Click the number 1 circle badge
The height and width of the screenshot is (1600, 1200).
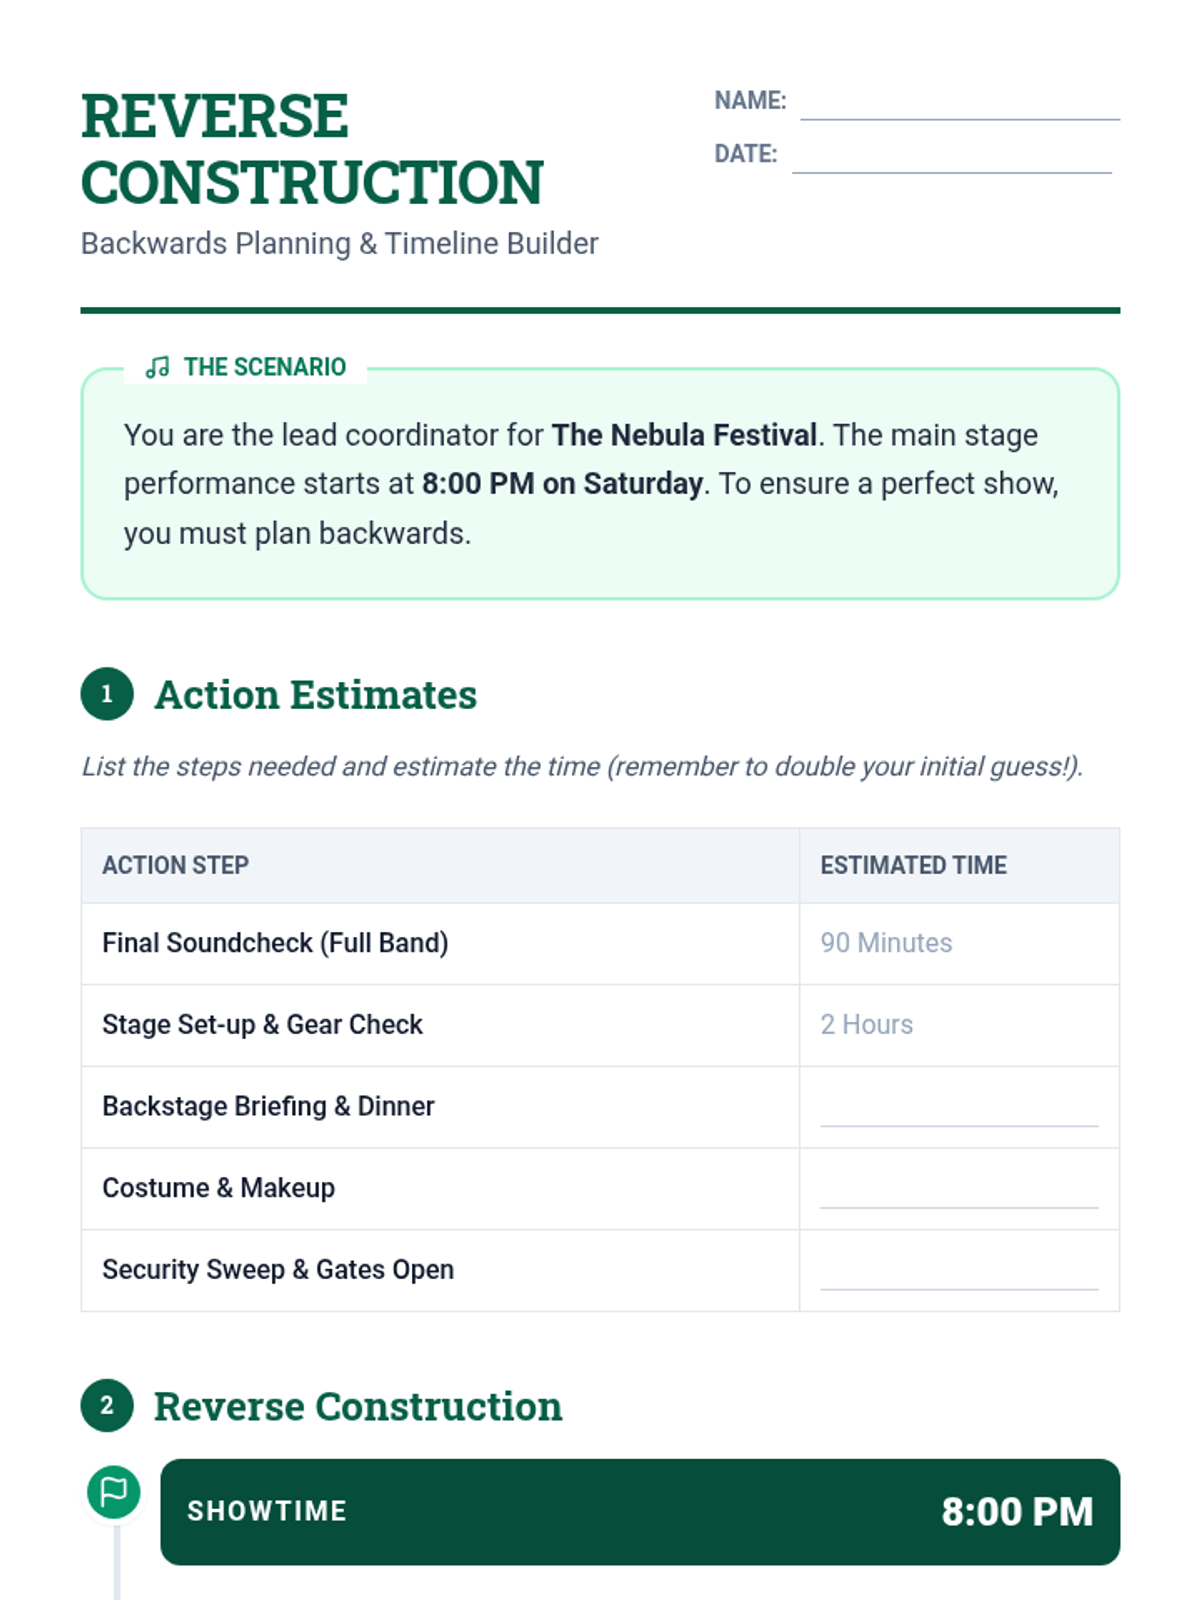coord(107,694)
